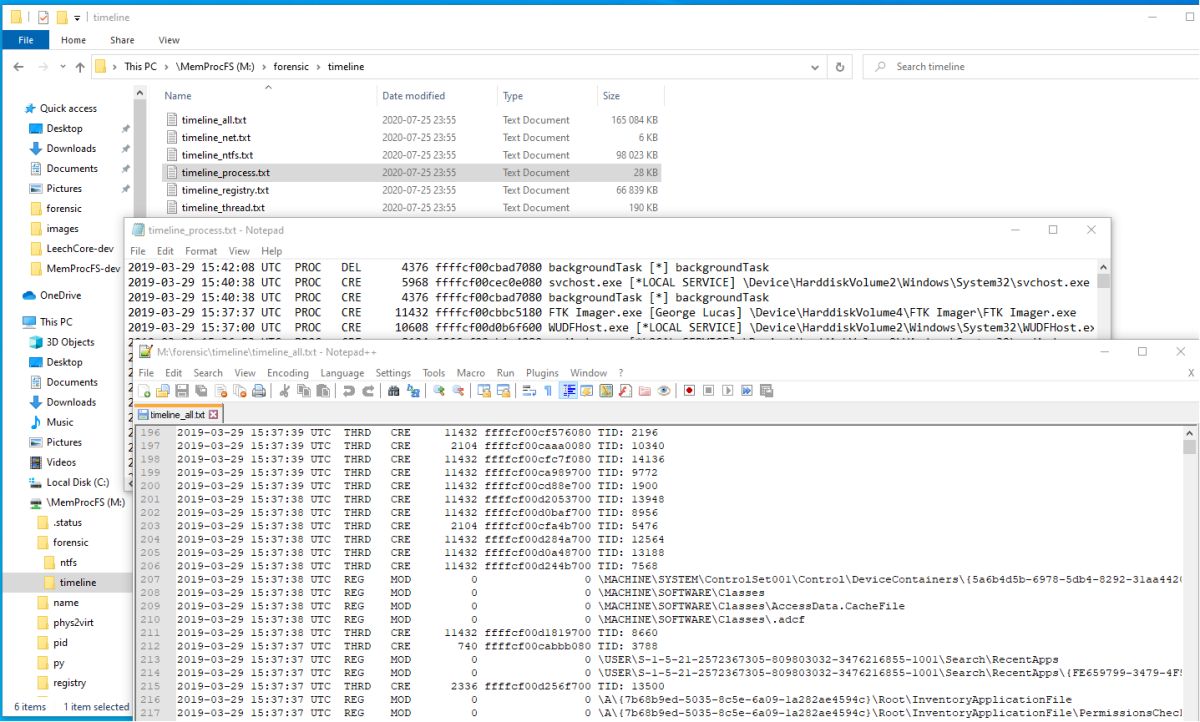
Task: Close the timeline_all.txt tab in Notepad++
Action: click(213, 414)
